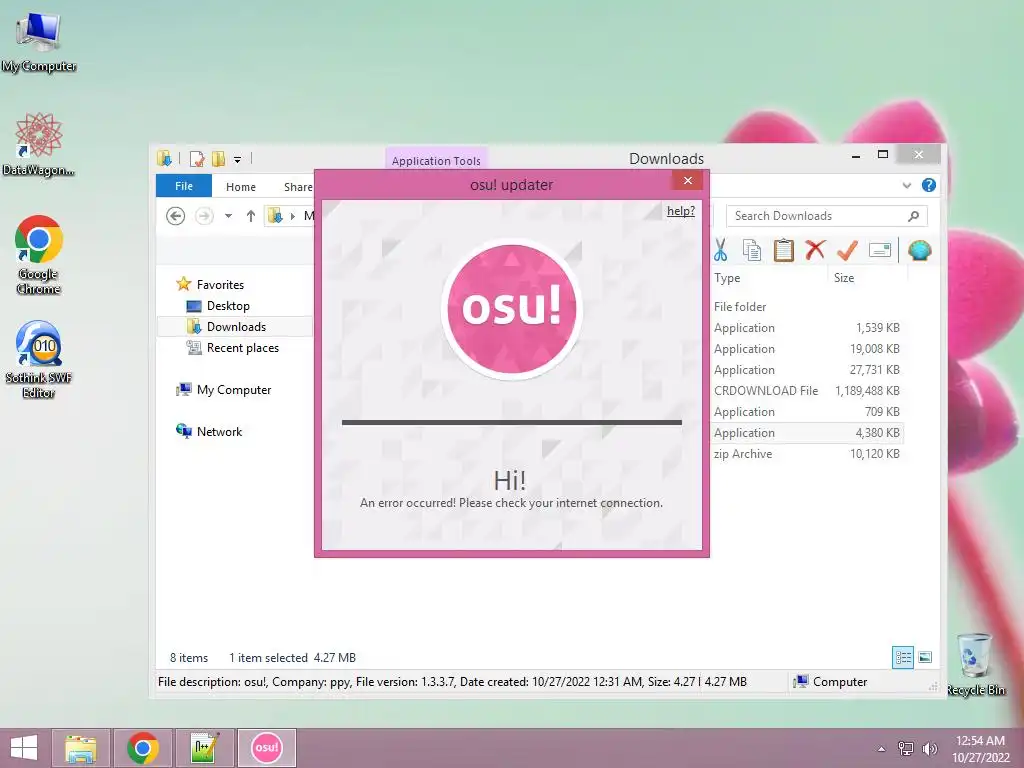
Task: Switch to details view button
Action: click(903, 657)
